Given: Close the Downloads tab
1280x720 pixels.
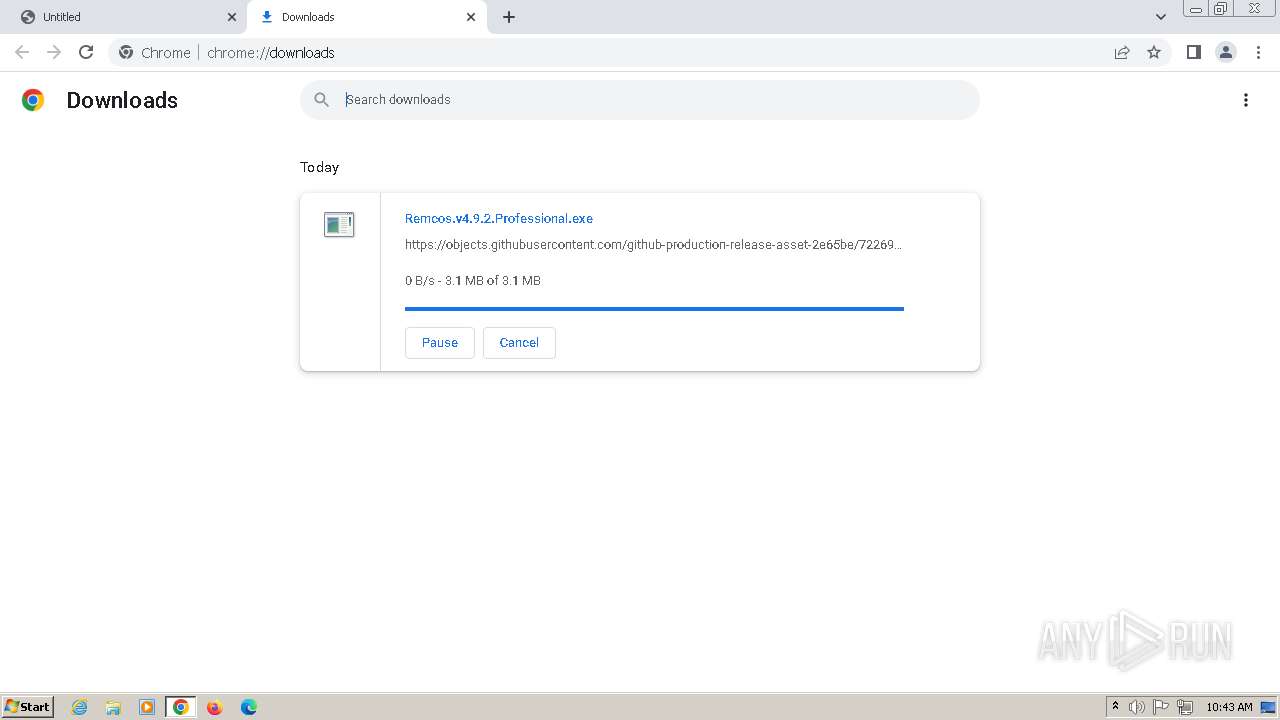Looking at the screenshot, I should pyautogui.click(x=471, y=17).
